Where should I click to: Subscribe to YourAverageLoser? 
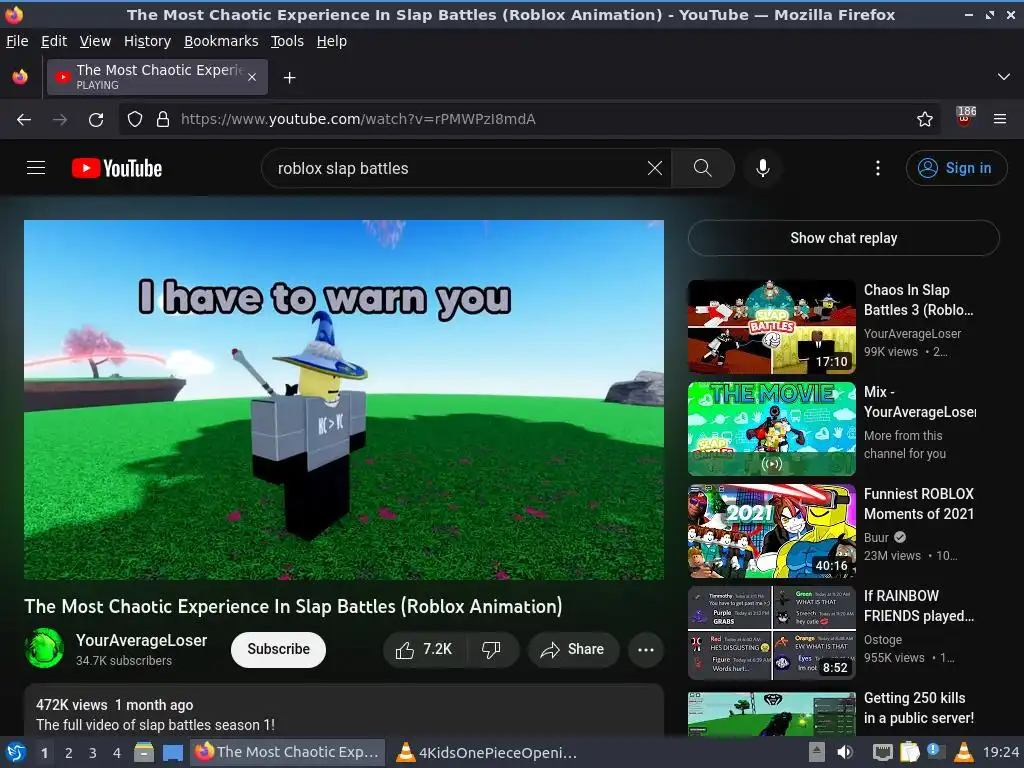pos(278,649)
